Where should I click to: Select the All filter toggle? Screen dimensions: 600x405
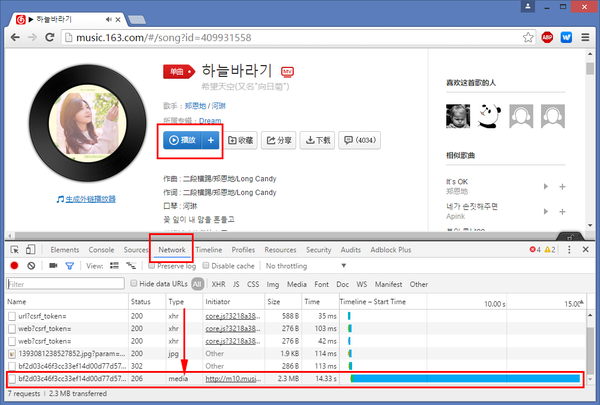[x=197, y=284]
